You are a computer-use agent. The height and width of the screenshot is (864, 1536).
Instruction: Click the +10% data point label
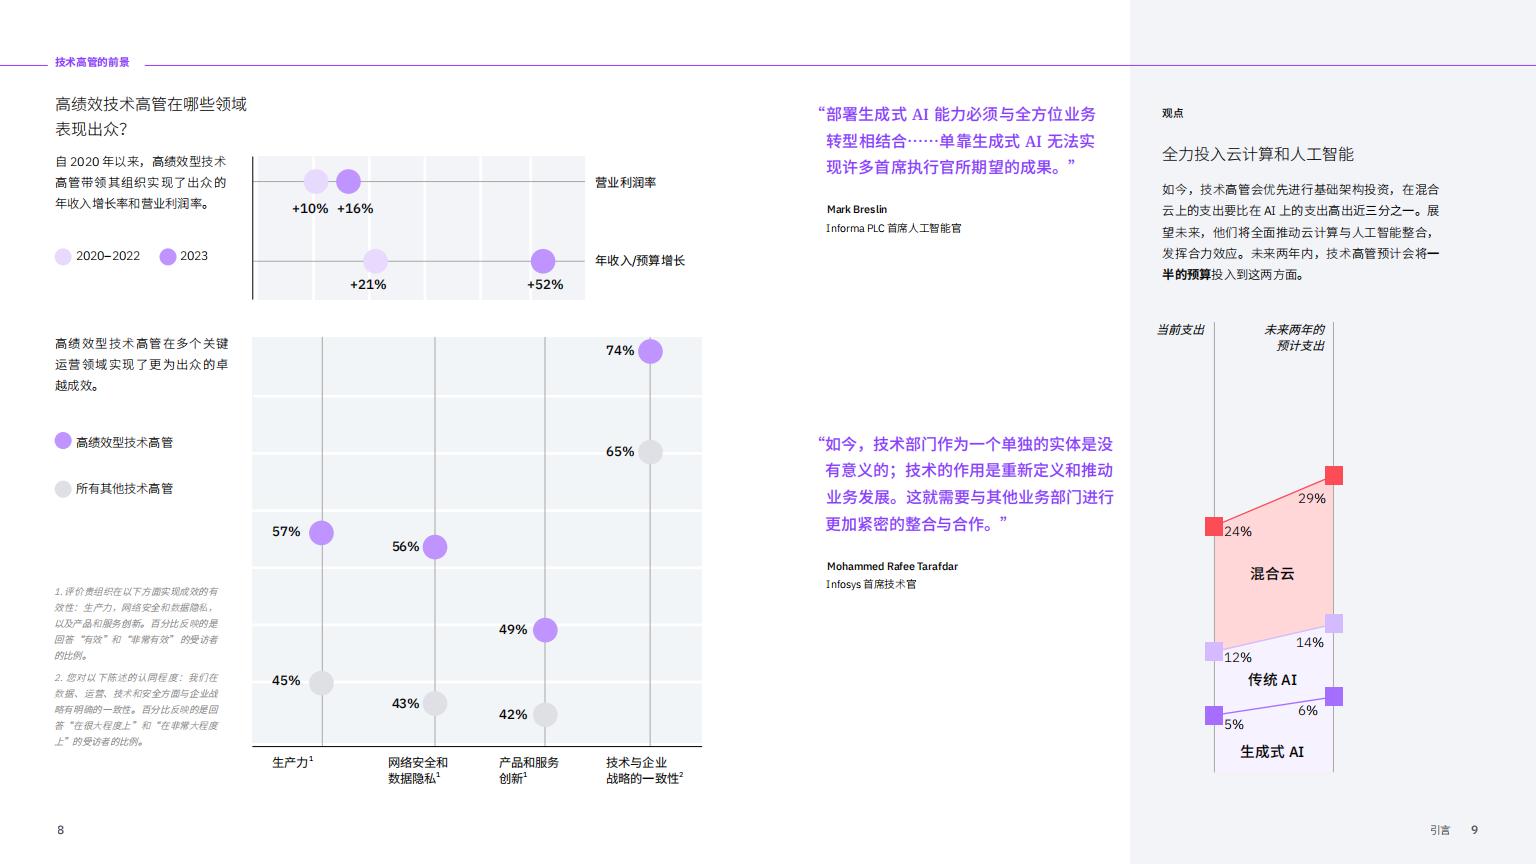310,208
